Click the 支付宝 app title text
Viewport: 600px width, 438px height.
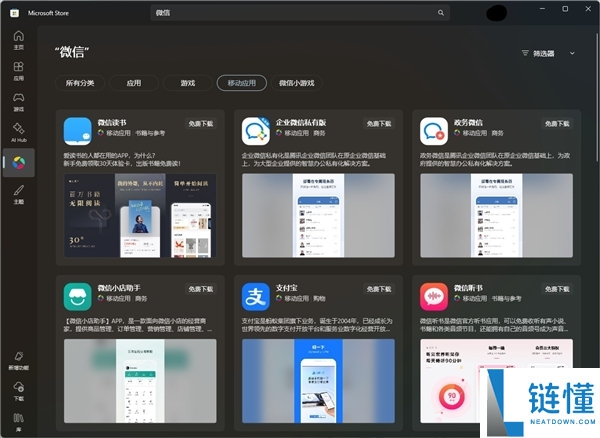[287, 288]
